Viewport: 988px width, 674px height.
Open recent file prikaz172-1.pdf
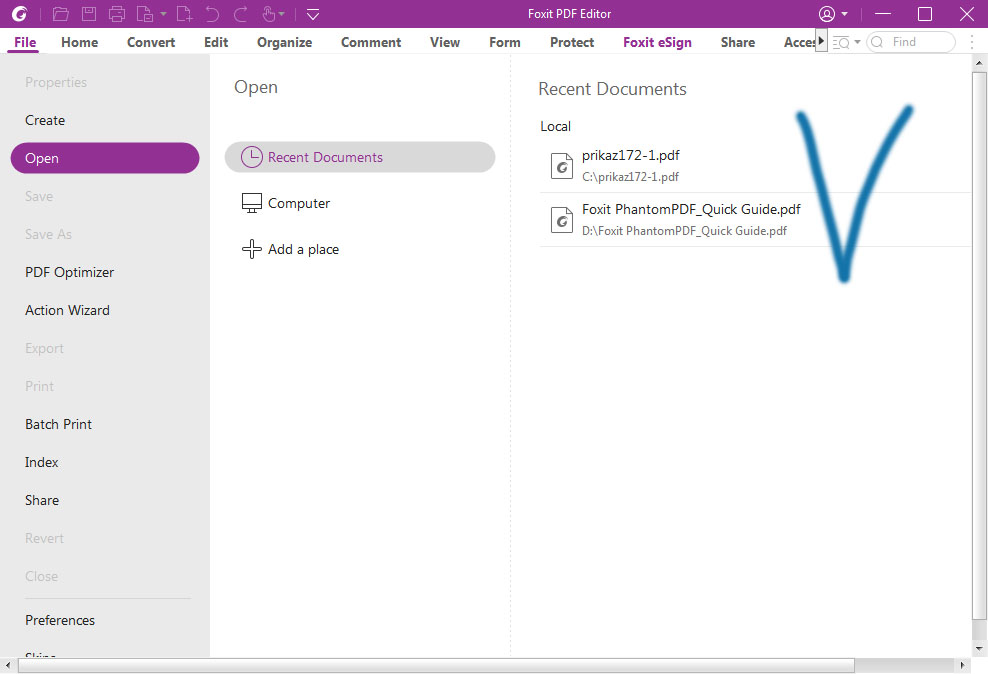coord(631,155)
